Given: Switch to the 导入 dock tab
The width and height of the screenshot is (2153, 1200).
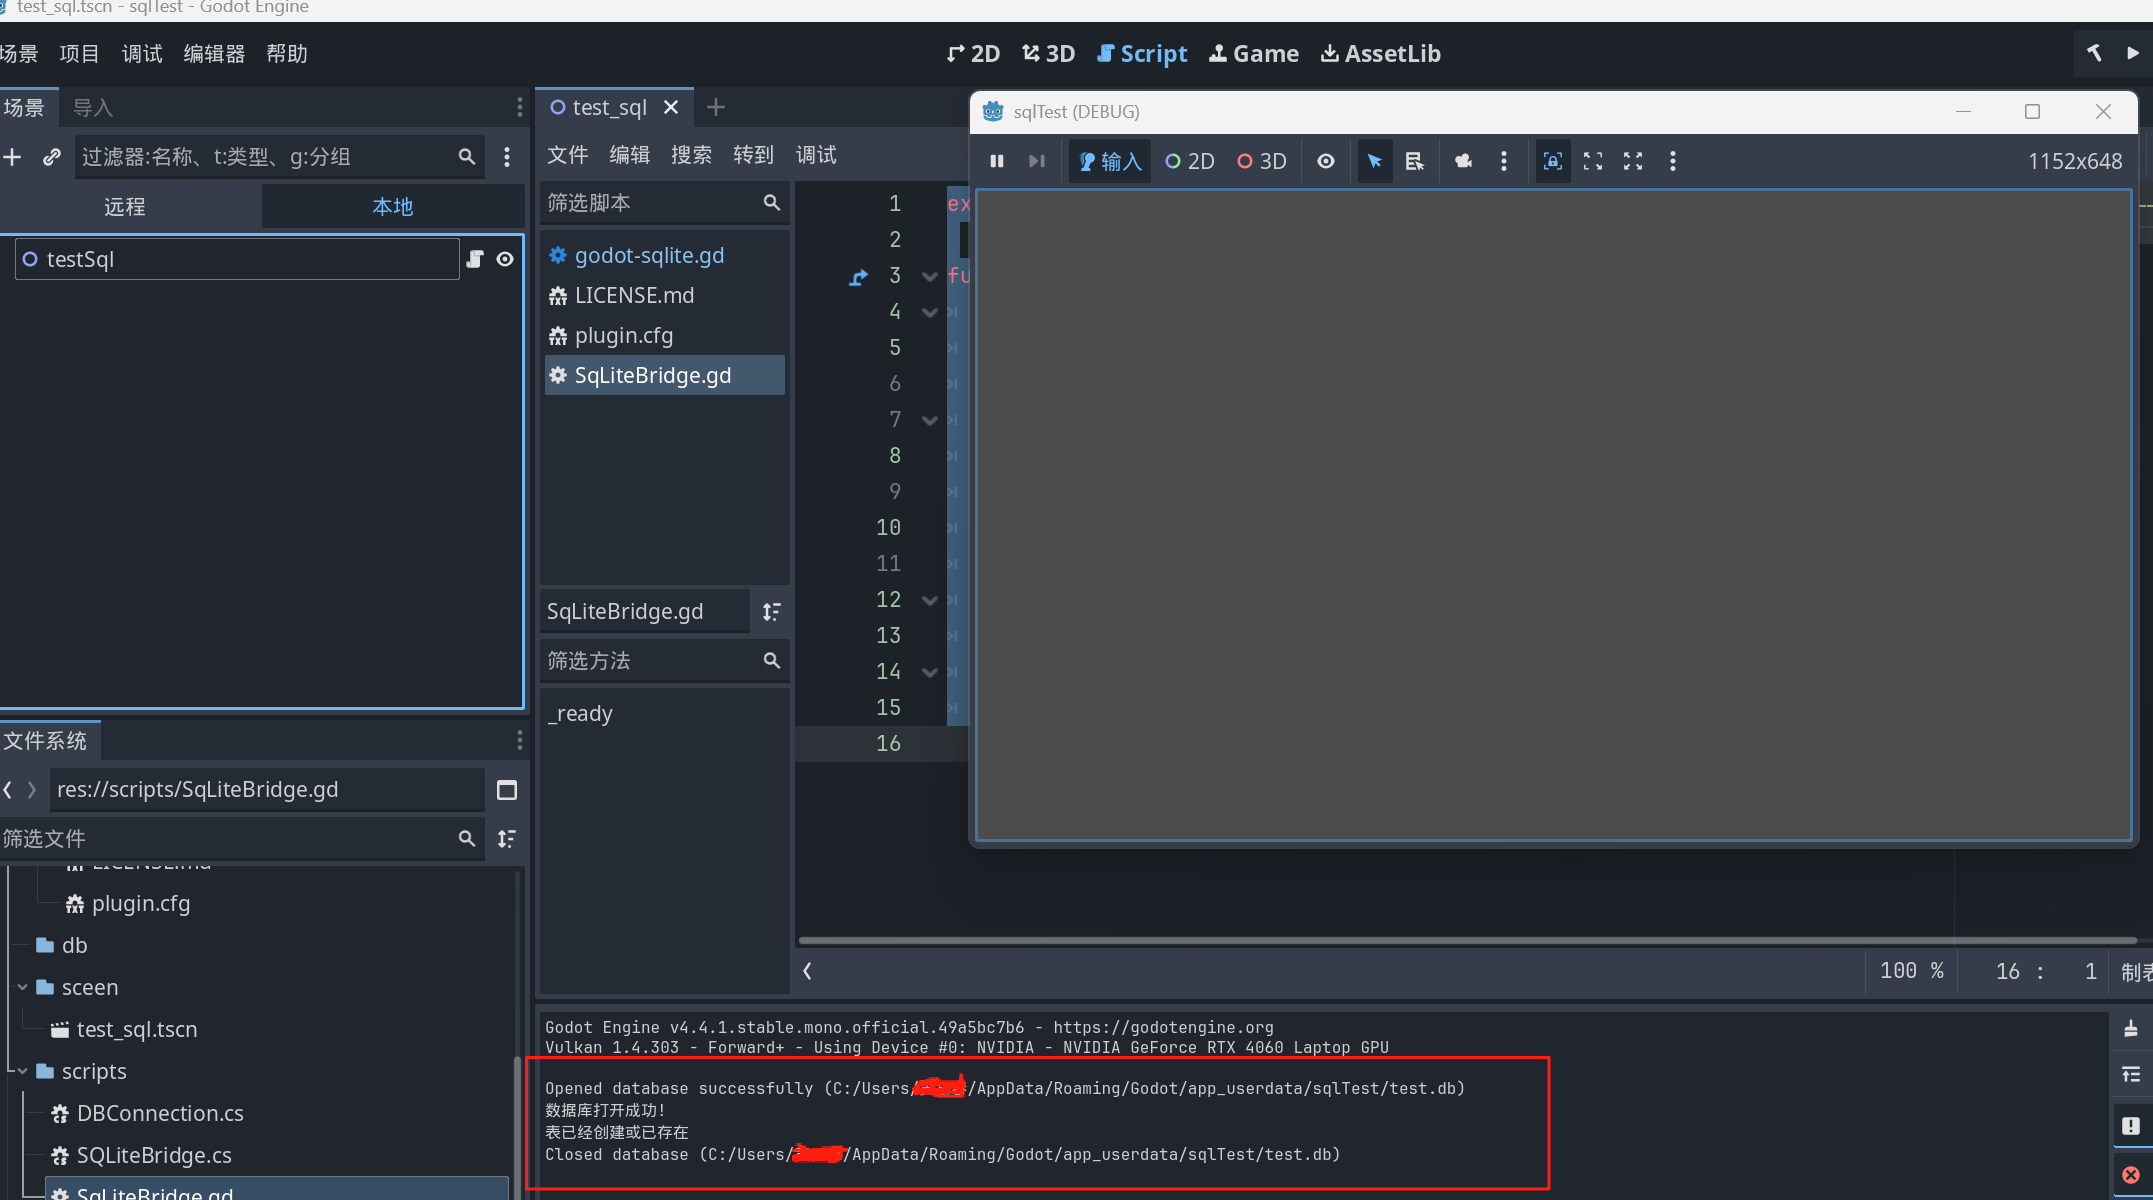Looking at the screenshot, I should (93, 108).
